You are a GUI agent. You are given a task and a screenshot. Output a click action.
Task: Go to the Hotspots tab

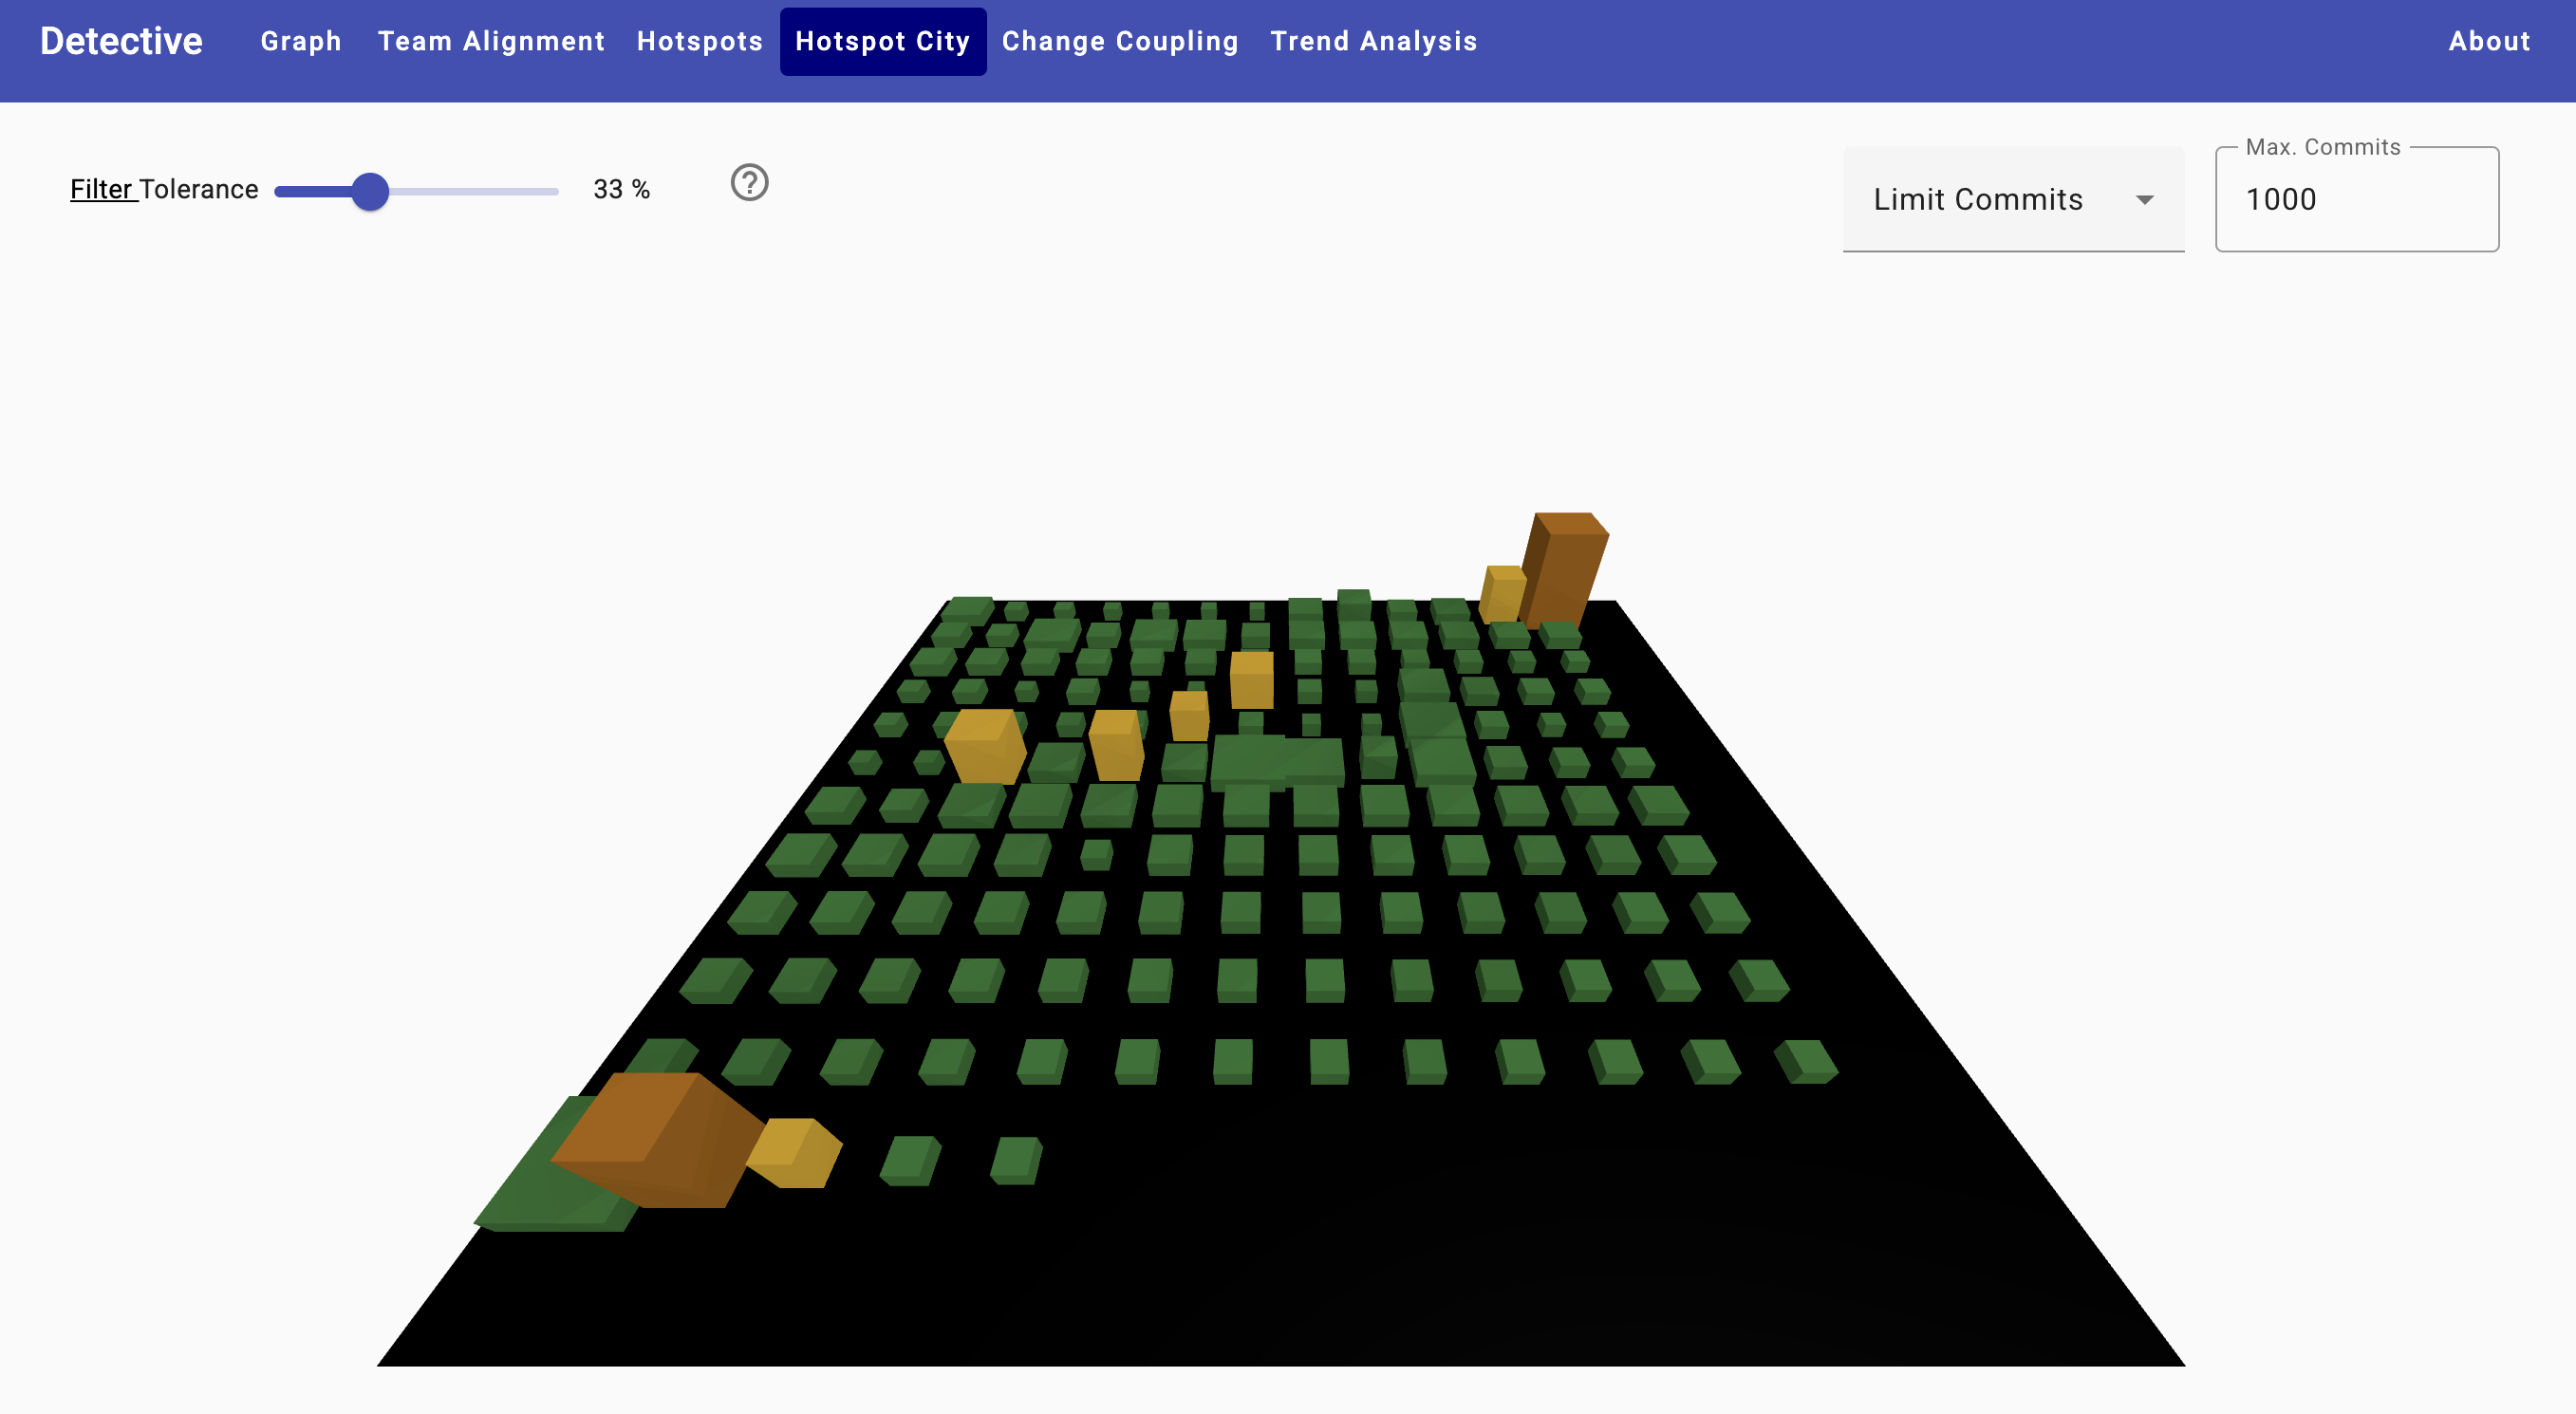coord(699,41)
